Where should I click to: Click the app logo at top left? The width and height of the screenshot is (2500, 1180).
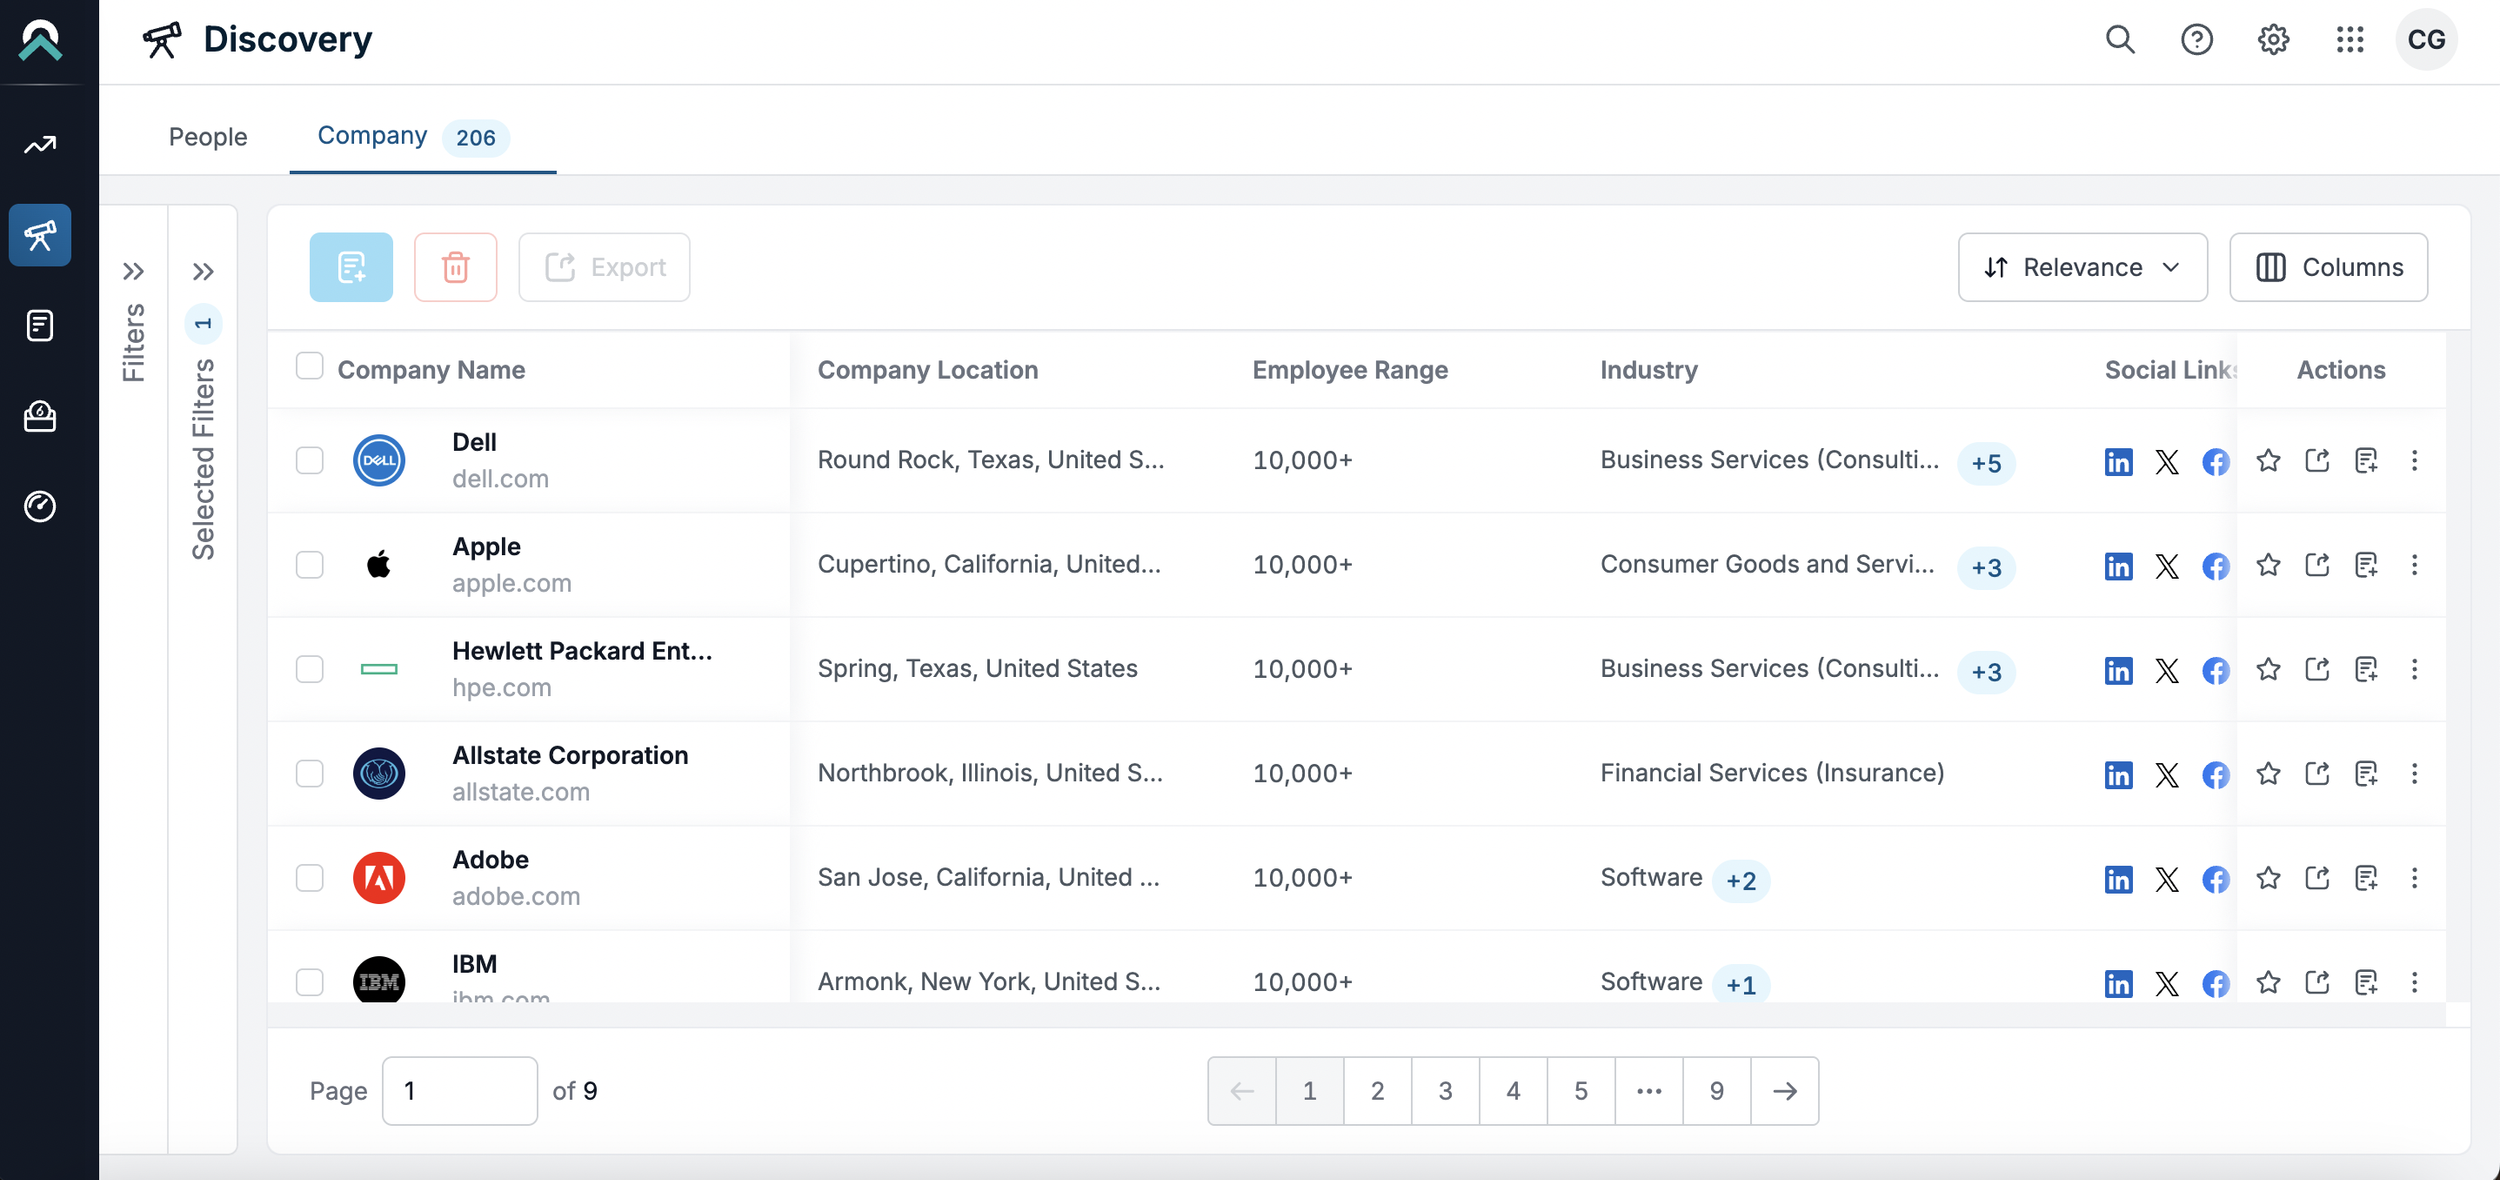coord(40,41)
